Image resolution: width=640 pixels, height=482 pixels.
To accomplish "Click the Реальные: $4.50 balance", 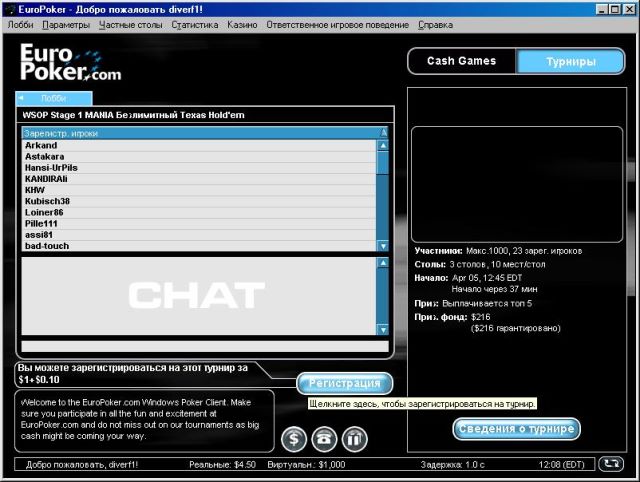I will [222, 464].
